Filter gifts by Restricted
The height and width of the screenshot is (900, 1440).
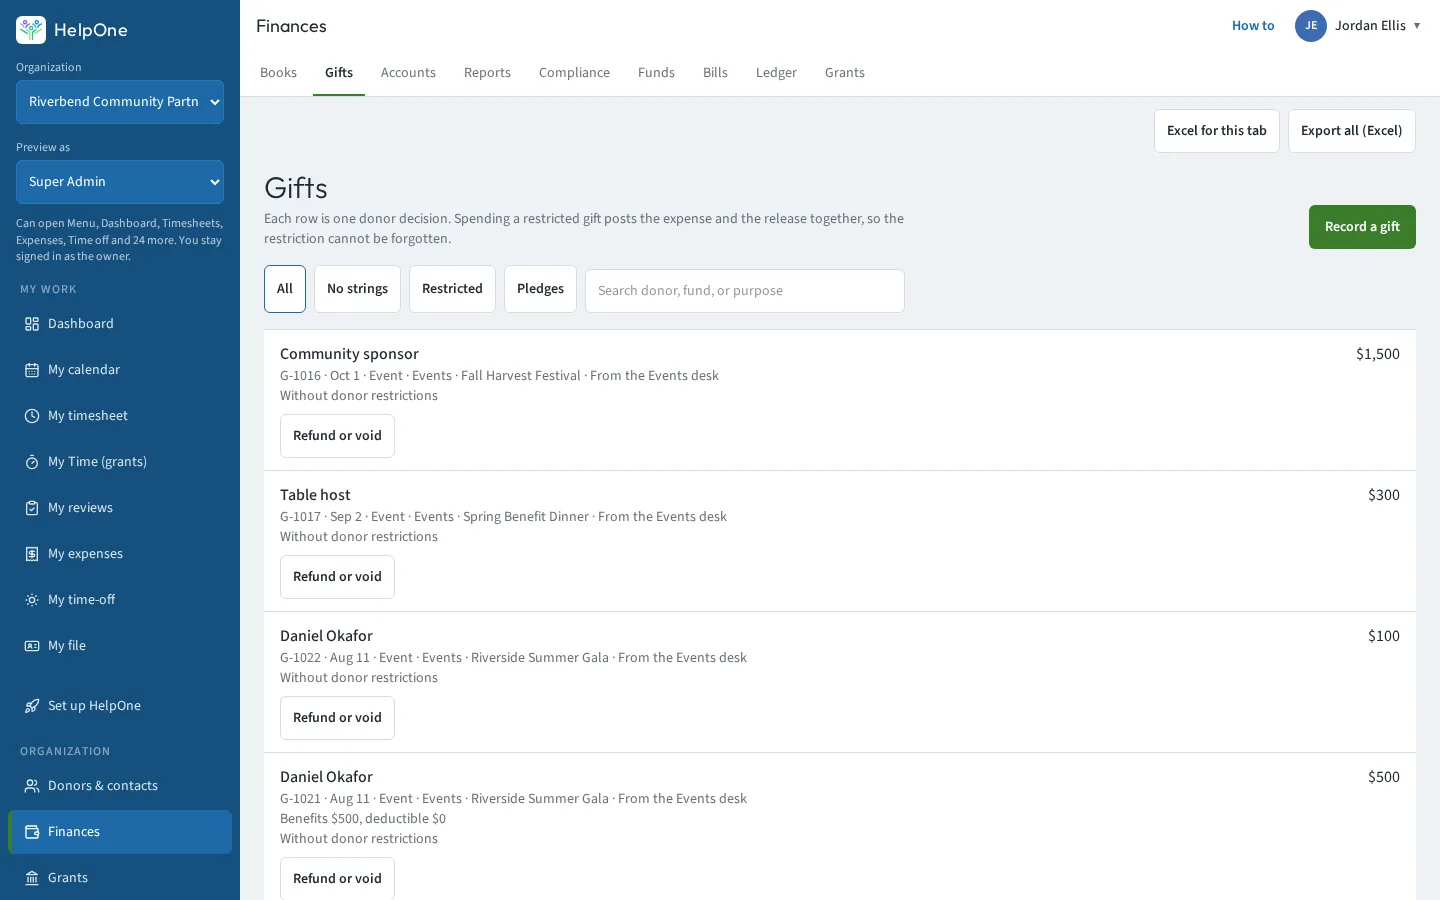(452, 289)
